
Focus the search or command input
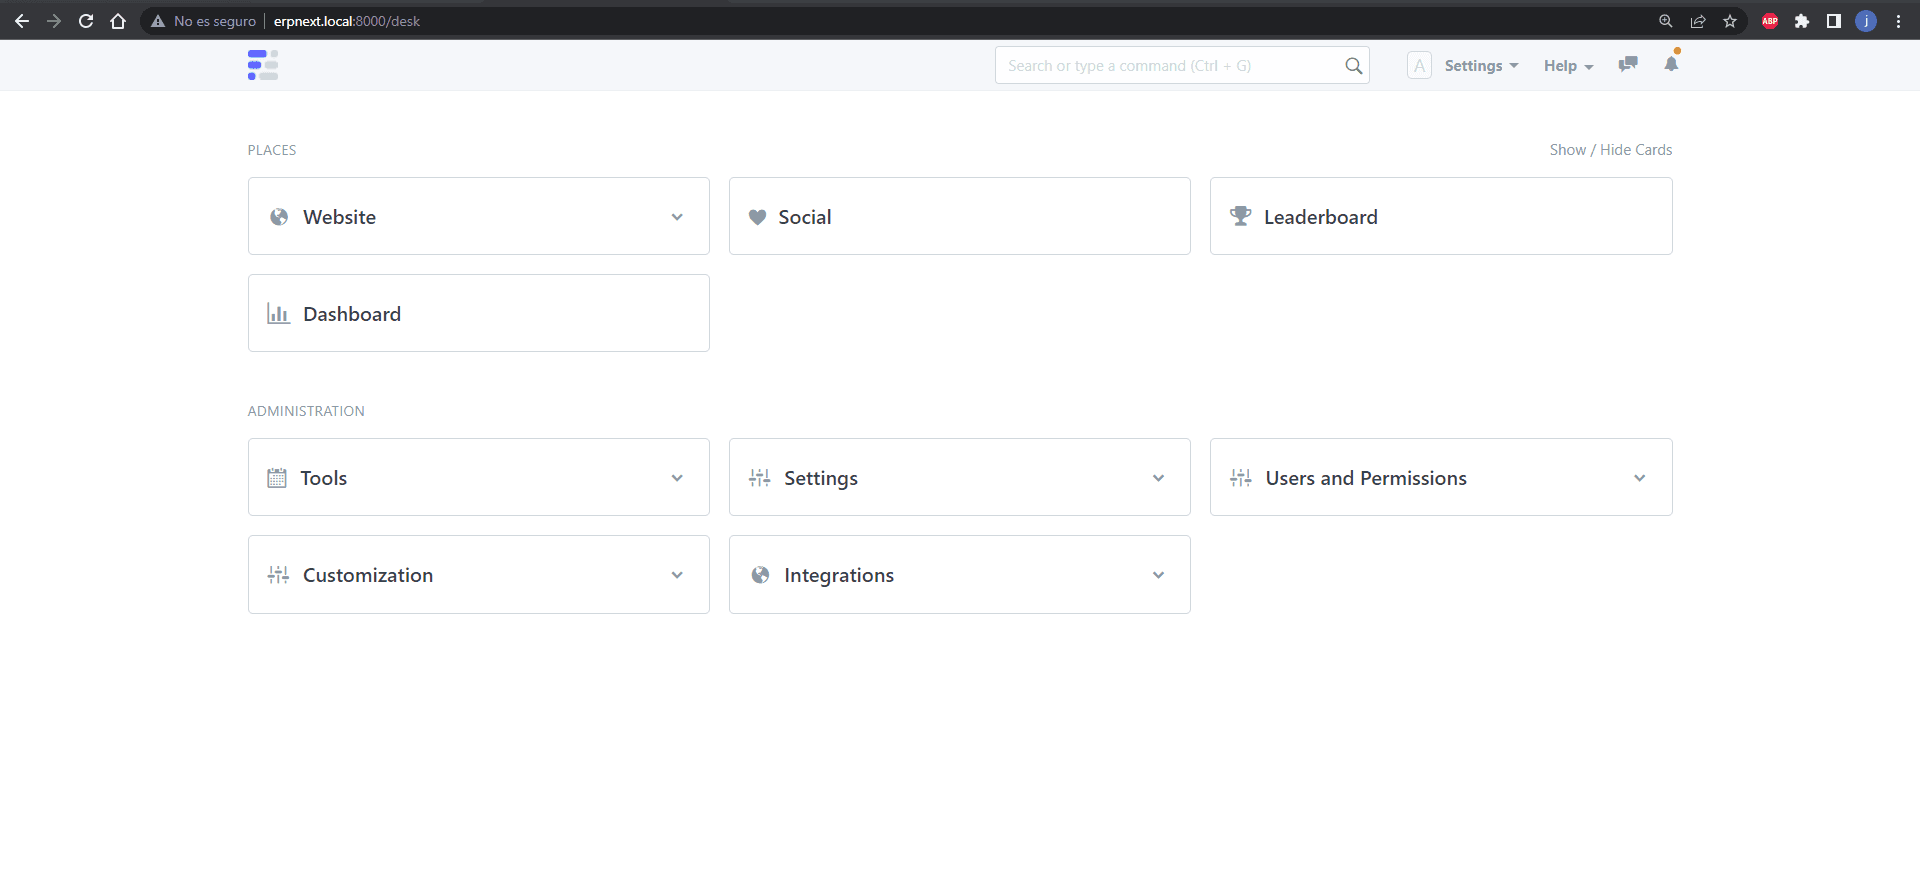pyautogui.click(x=1170, y=66)
